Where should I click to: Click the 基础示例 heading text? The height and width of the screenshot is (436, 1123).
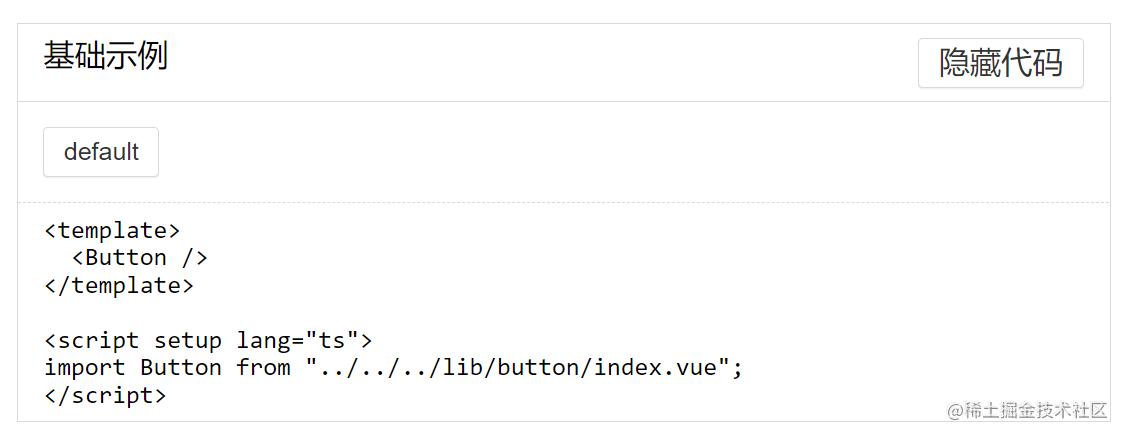point(105,56)
